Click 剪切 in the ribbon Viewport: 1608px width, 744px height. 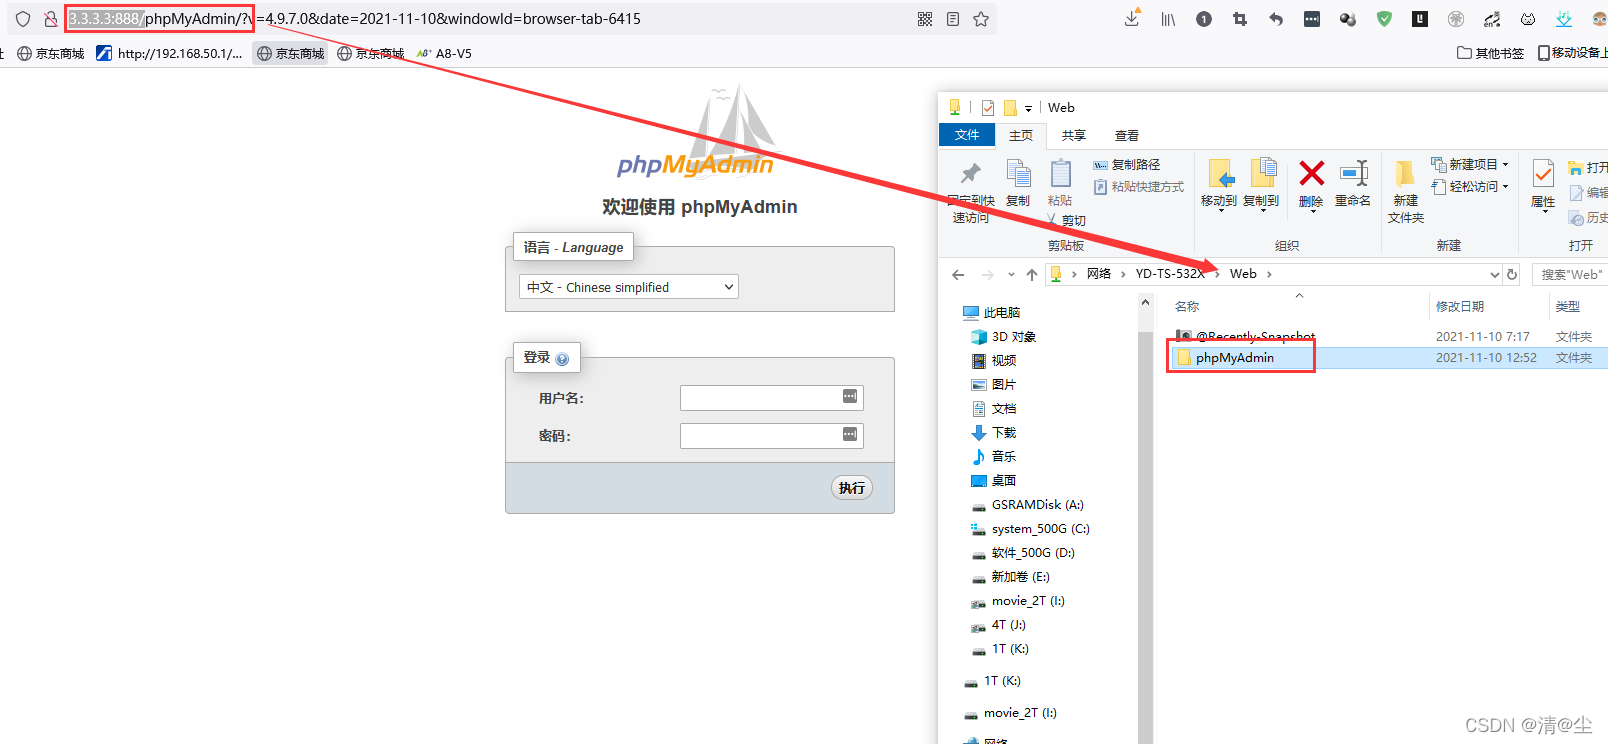[1066, 220]
